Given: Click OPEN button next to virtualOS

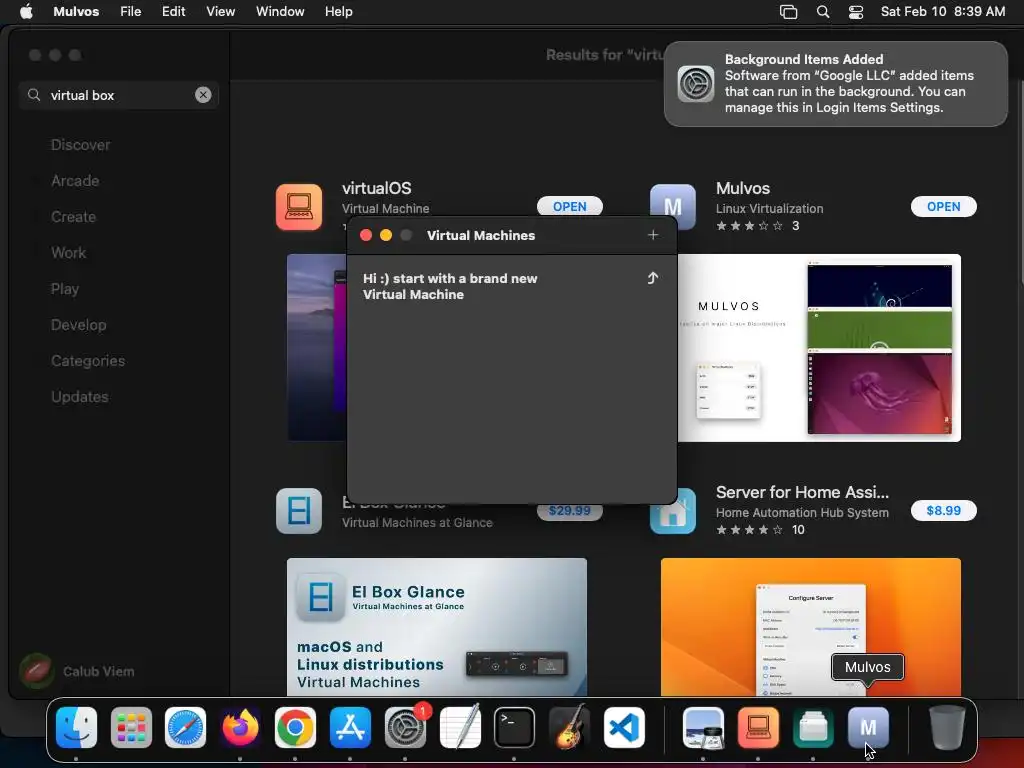Looking at the screenshot, I should click(569, 206).
